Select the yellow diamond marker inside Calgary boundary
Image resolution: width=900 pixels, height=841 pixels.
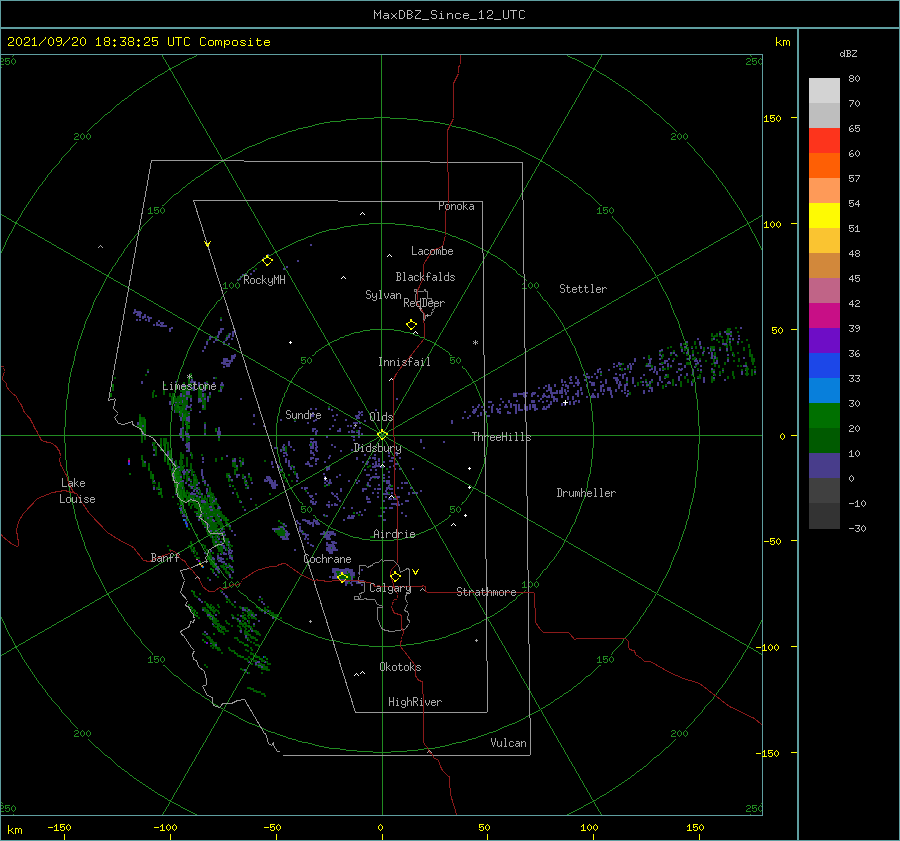[395, 576]
